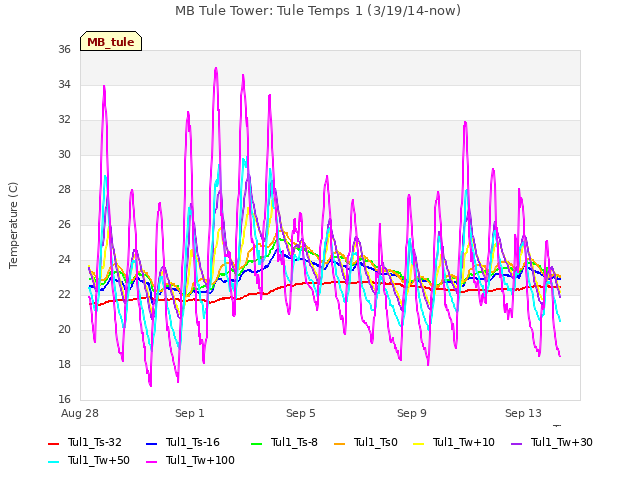This screenshot has height=480, width=640.
Task: Click the purple Tul1_Tw+30 color swatch
Action: [517, 444]
